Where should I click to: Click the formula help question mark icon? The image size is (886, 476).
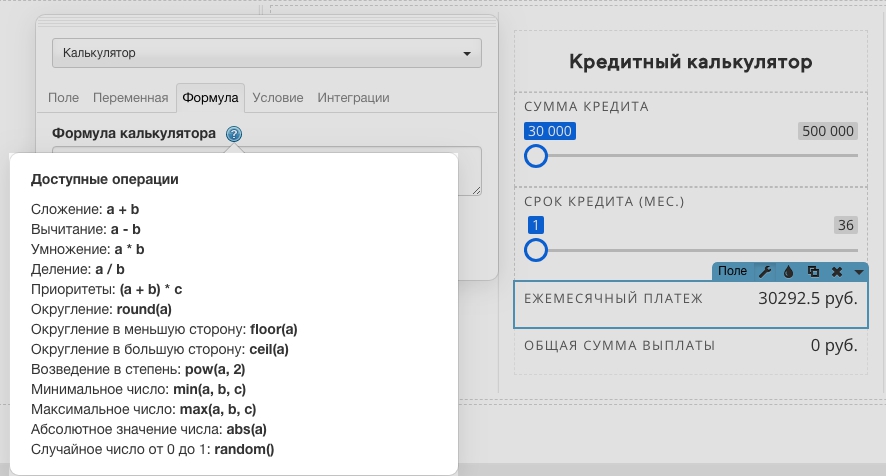(x=233, y=134)
